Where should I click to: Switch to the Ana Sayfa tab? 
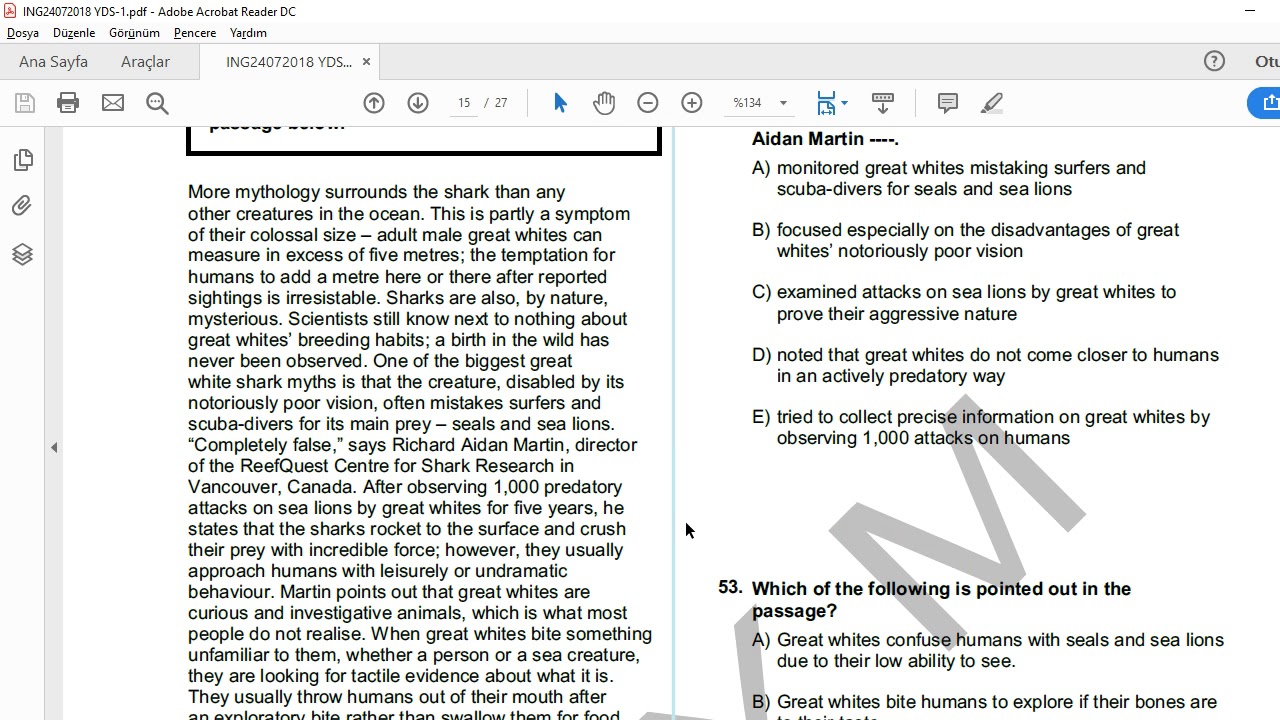(x=53, y=62)
